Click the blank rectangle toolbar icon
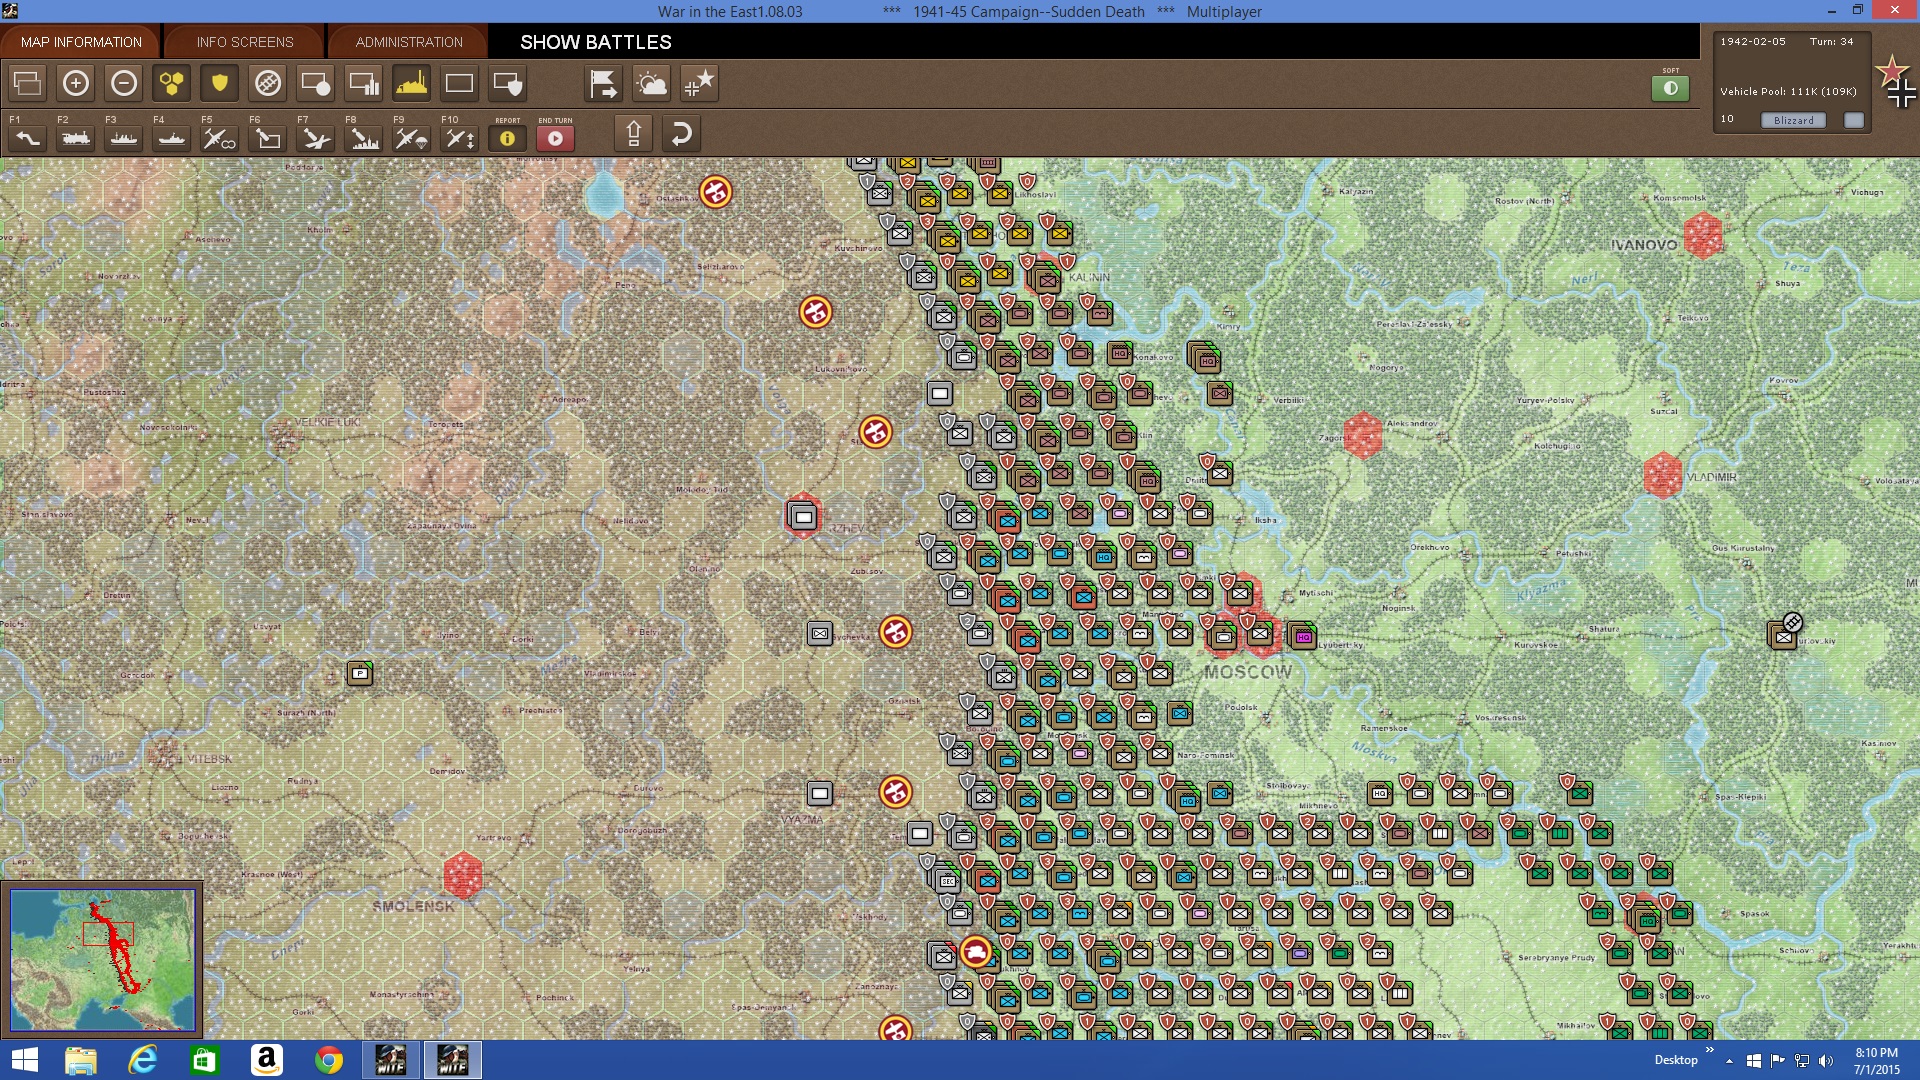 pyautogui.click(x=460, y=83)
